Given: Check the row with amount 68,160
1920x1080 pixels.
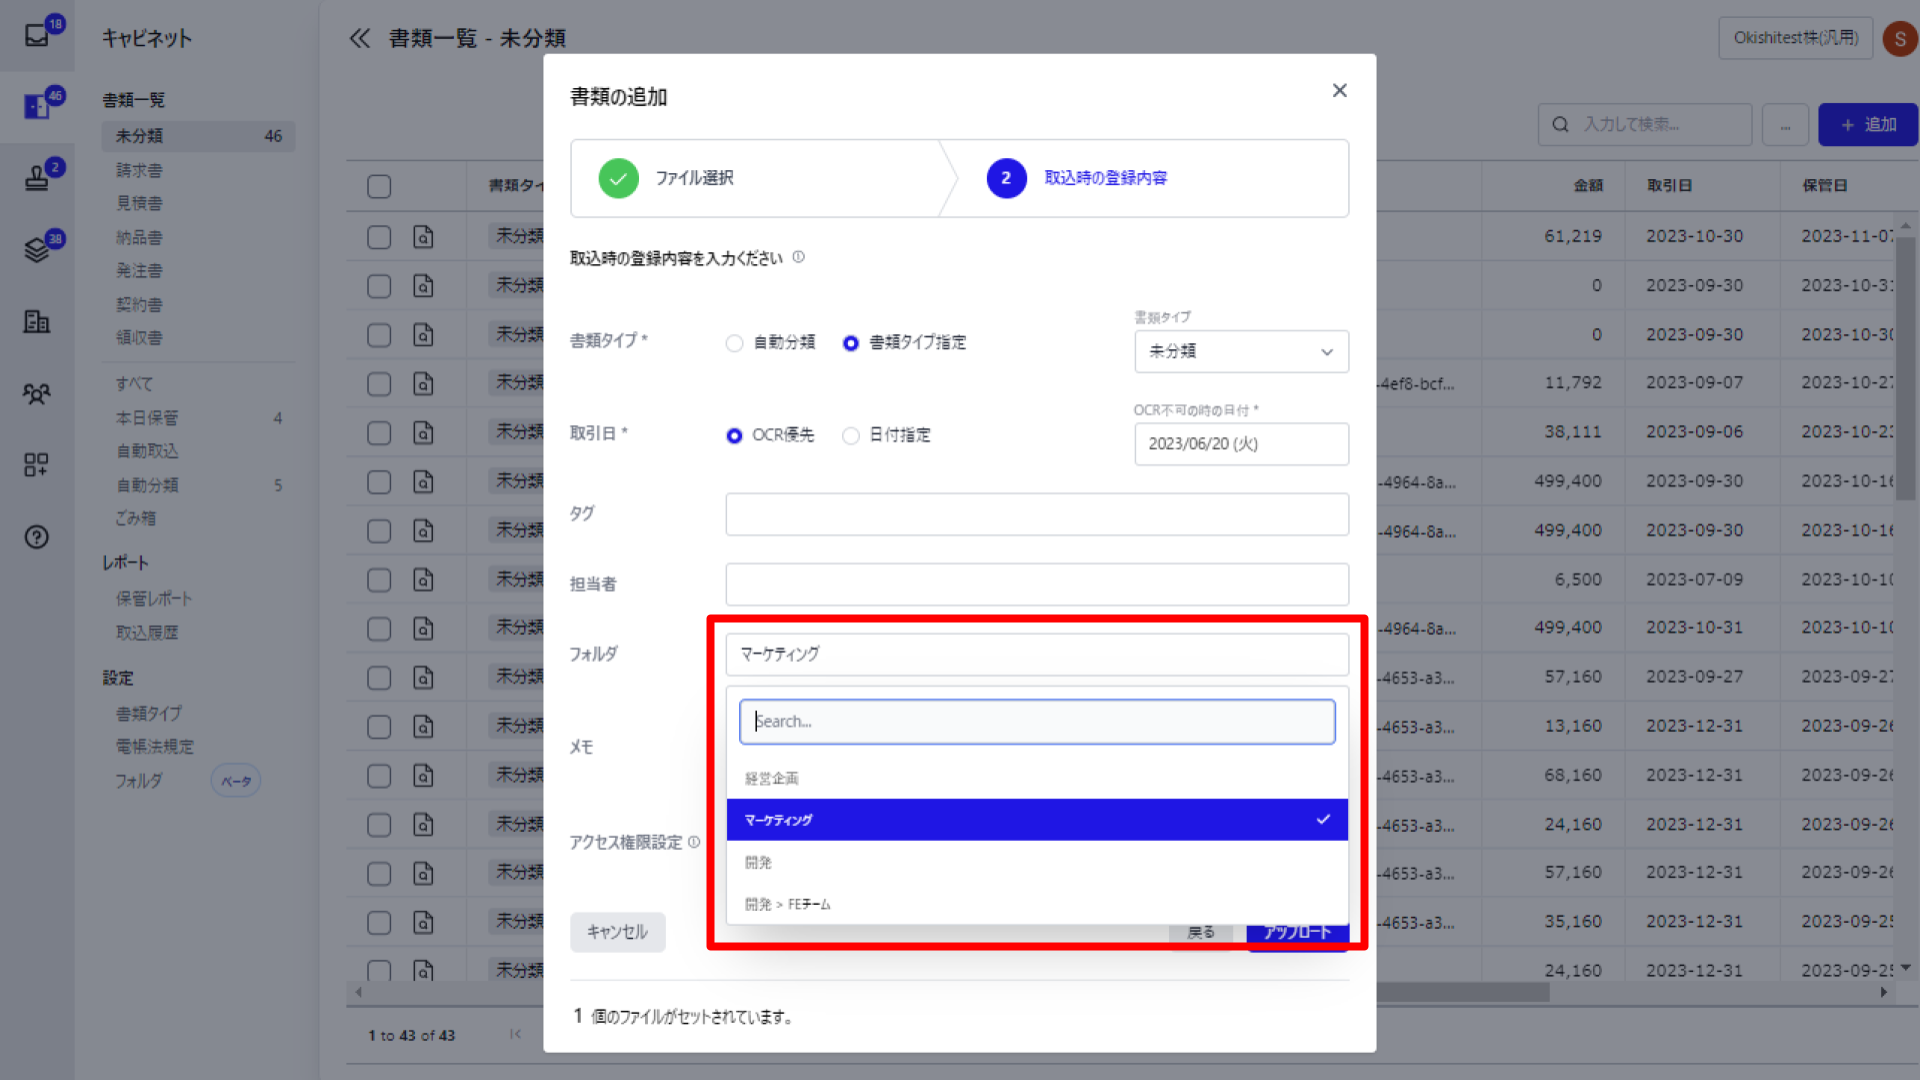Looking at the screenshot, I should pos(379,776).
